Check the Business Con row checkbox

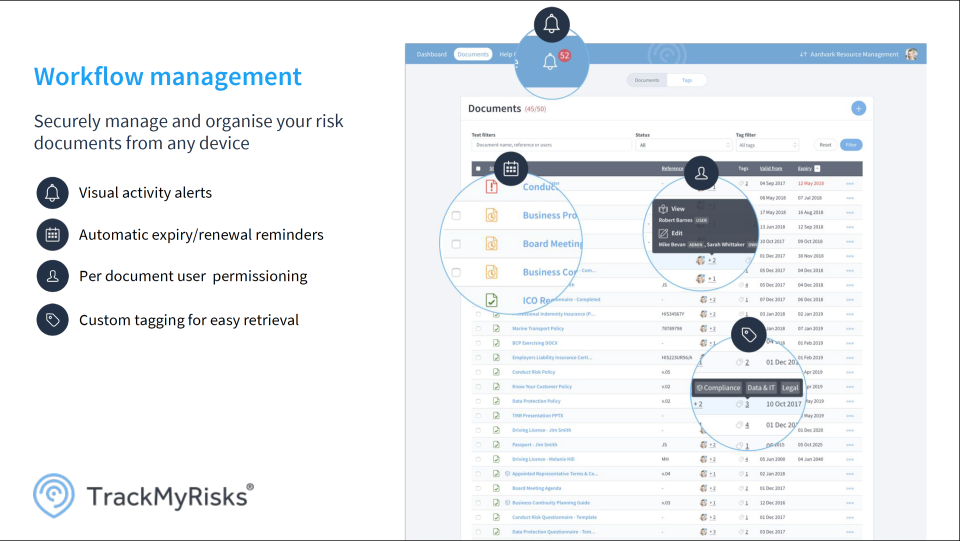coord(456,272)
